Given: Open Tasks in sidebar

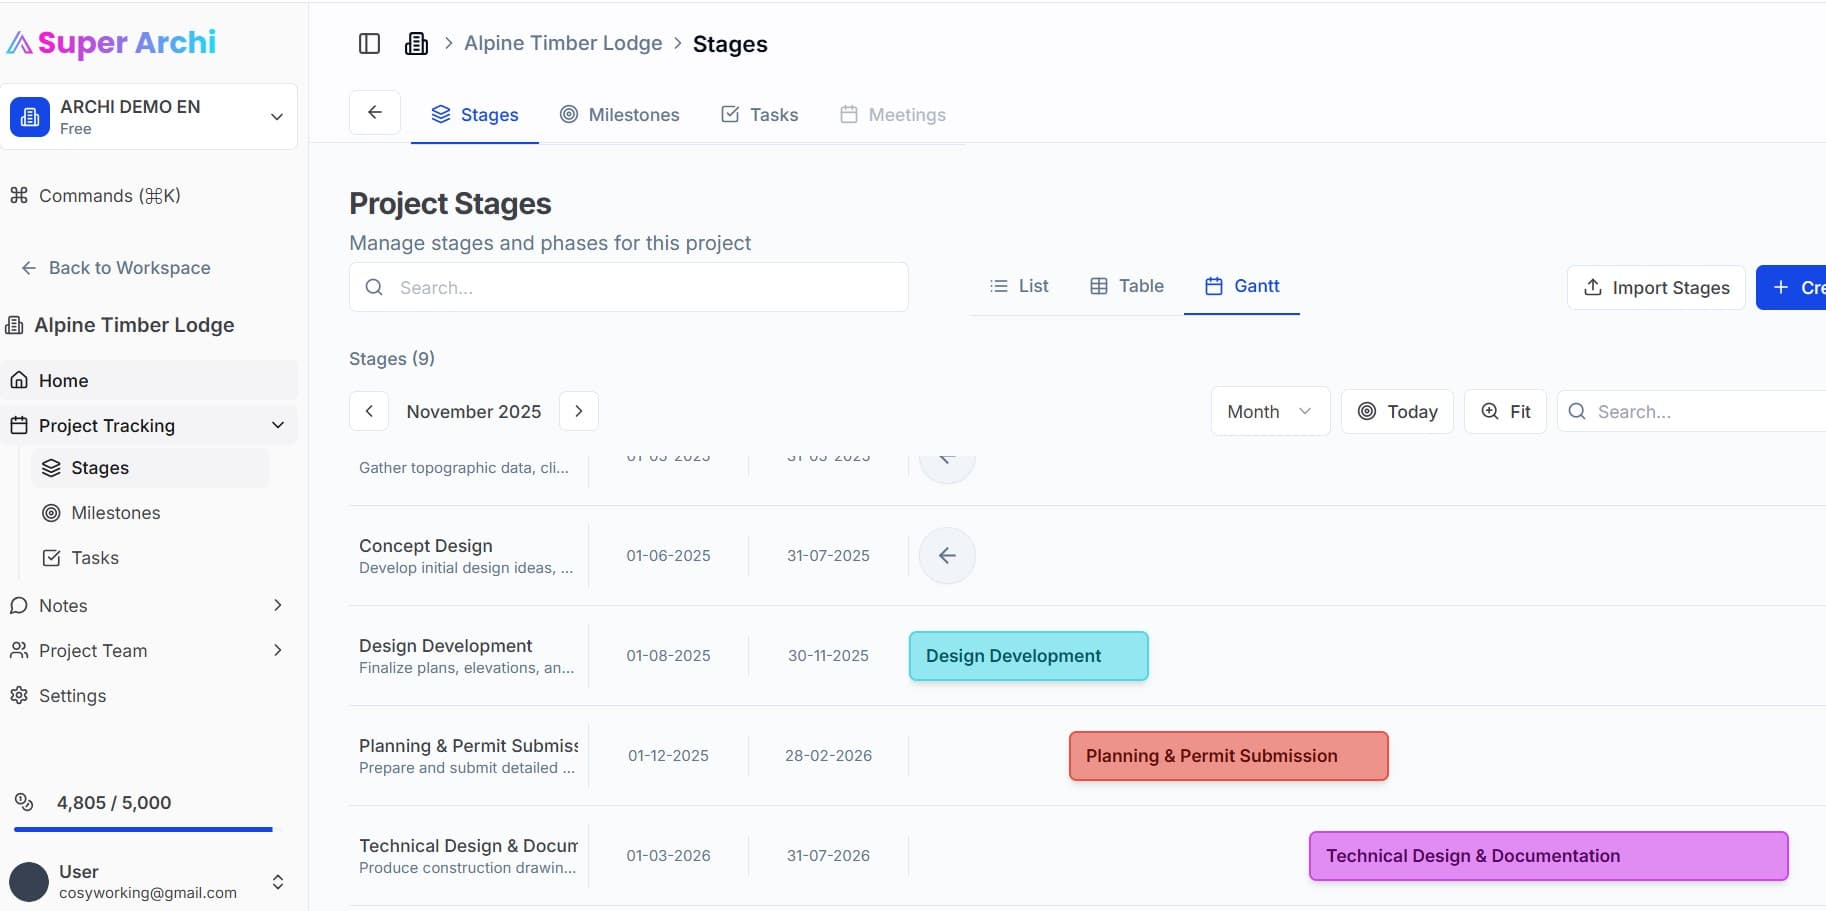Looking at the screenshot, I should point(150,557).
